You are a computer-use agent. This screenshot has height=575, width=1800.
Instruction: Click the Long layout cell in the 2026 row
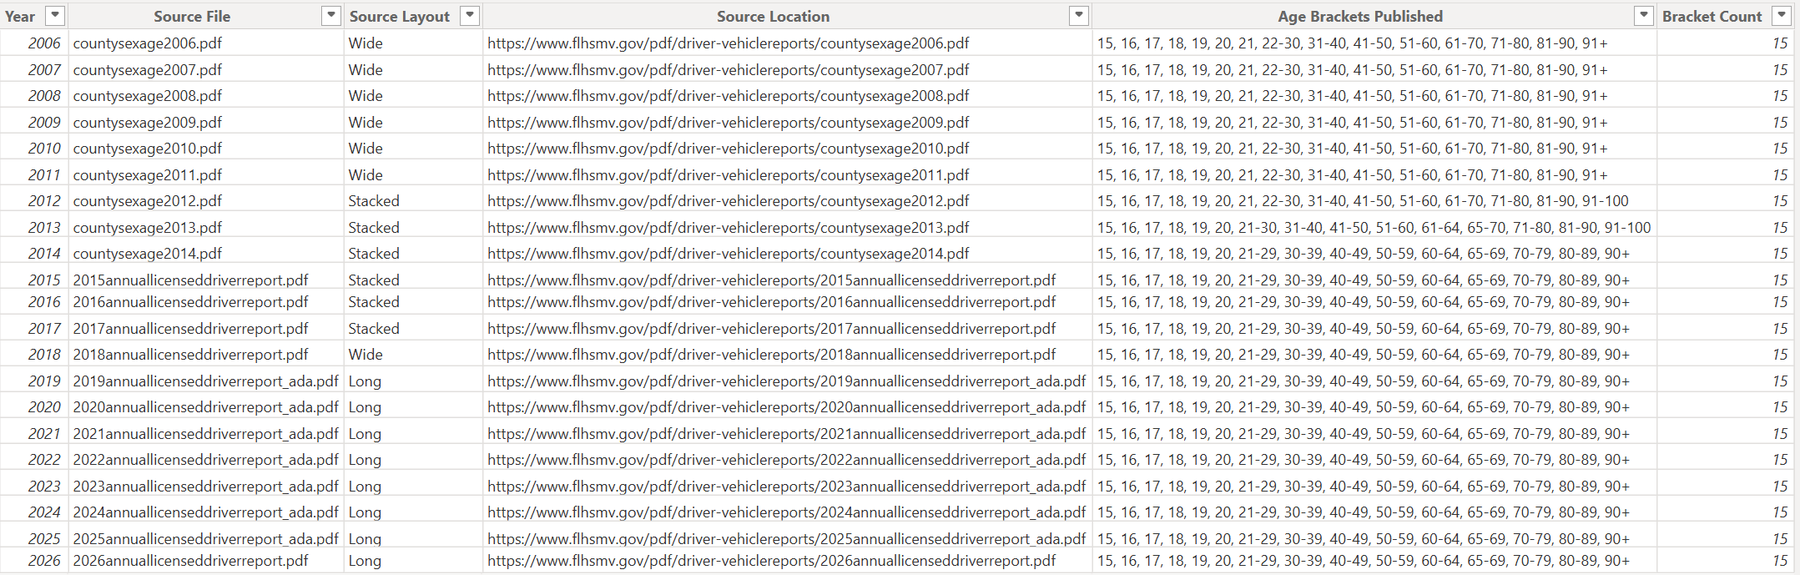[364, 560]
